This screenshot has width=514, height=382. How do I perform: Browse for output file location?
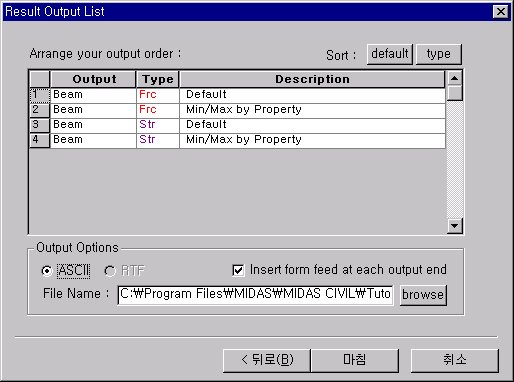click(423, 295)
